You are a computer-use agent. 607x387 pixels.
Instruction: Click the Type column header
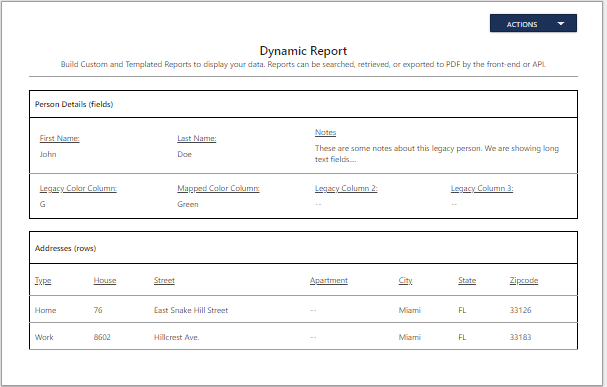(43, 280)
